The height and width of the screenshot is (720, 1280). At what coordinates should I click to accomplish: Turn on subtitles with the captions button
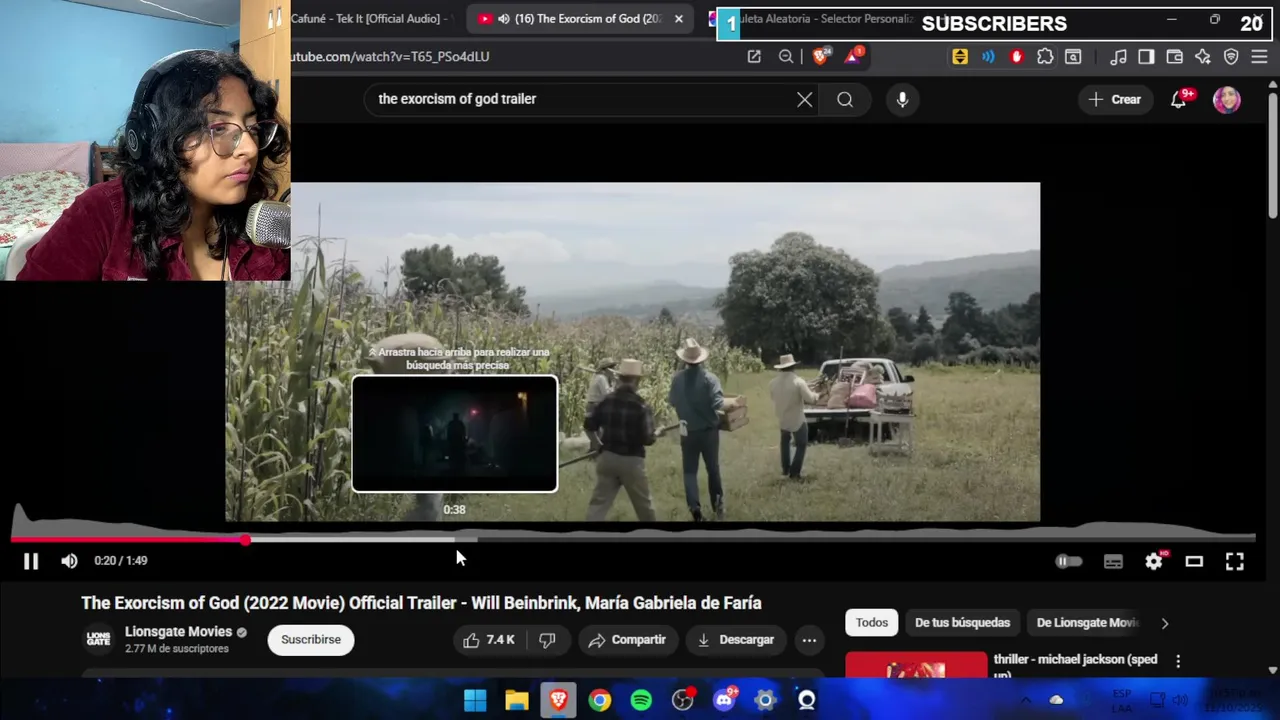pos(1113,562)
